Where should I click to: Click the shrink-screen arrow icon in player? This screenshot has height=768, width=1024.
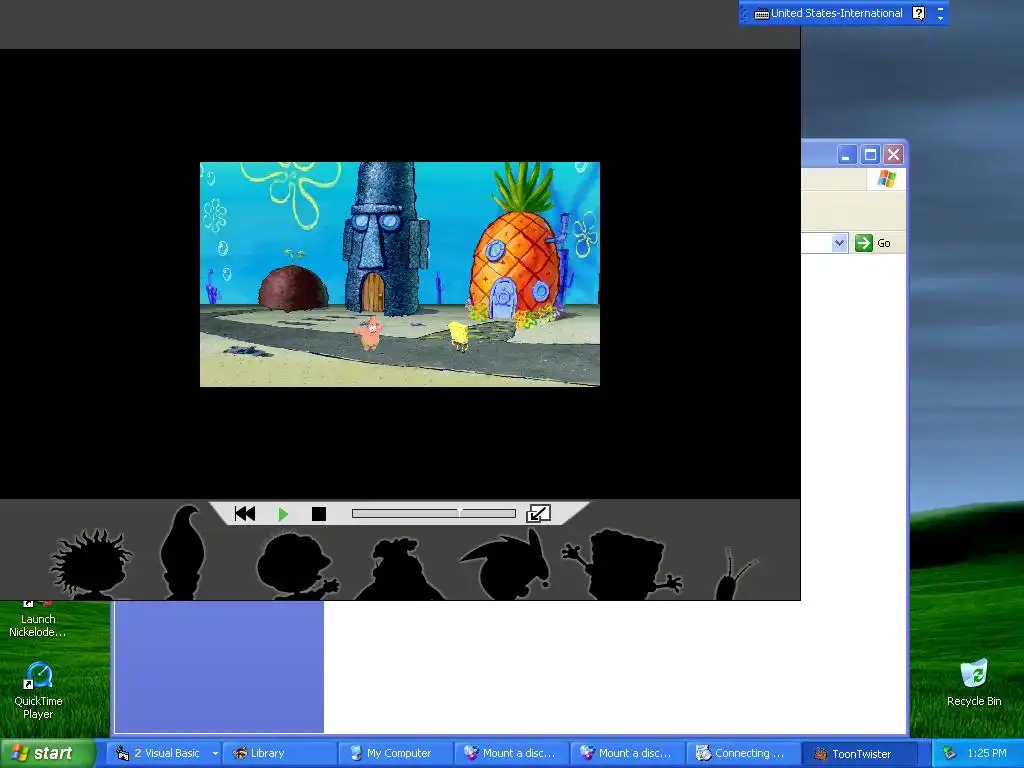(x=538, y=513)
